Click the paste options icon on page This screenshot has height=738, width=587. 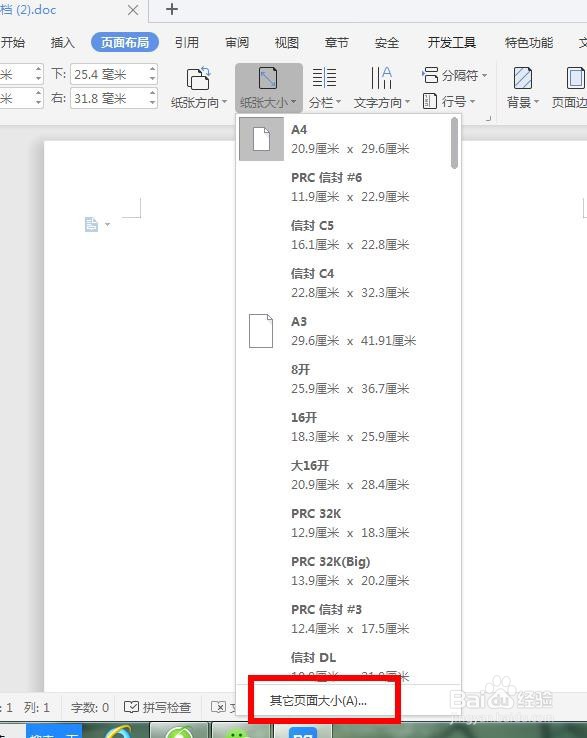click(x=92, y=225)
